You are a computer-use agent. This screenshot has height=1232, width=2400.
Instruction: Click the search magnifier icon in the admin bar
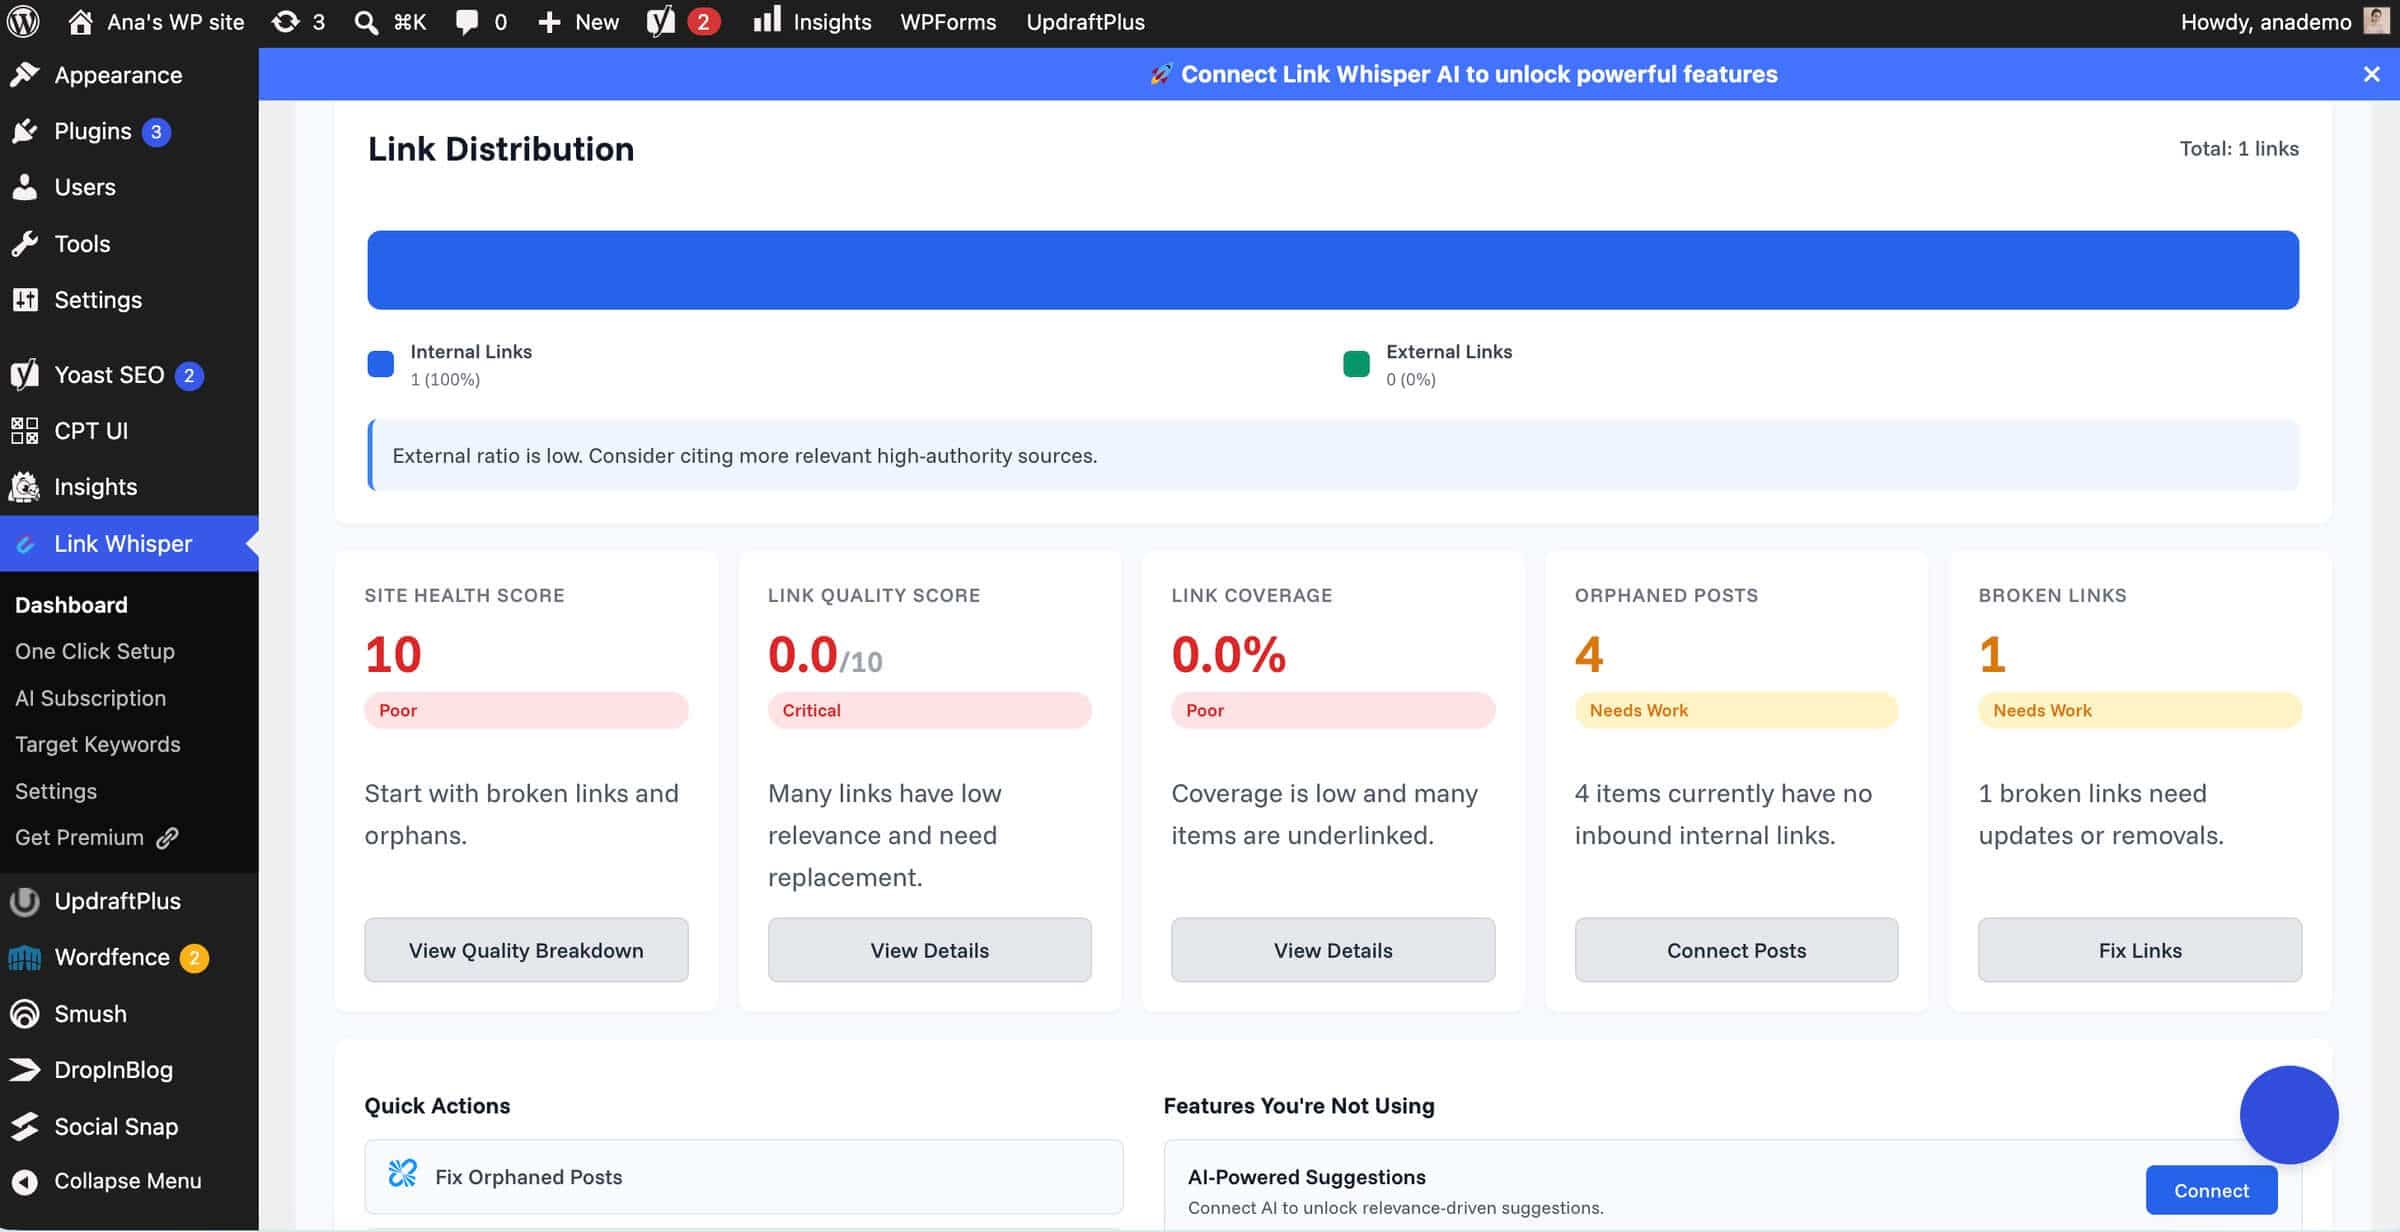367,22
